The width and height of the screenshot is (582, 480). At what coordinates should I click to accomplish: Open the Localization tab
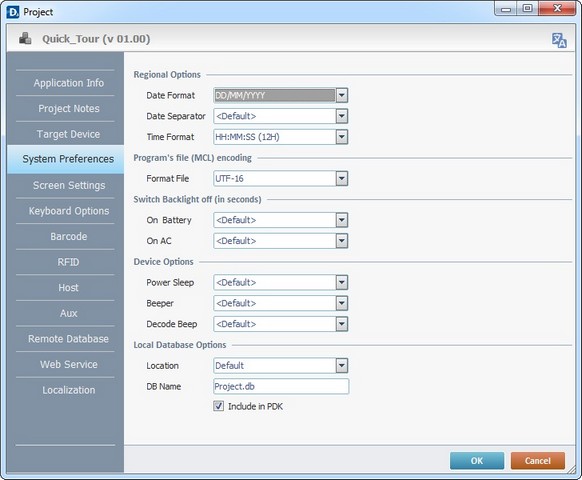click(69, 390)
